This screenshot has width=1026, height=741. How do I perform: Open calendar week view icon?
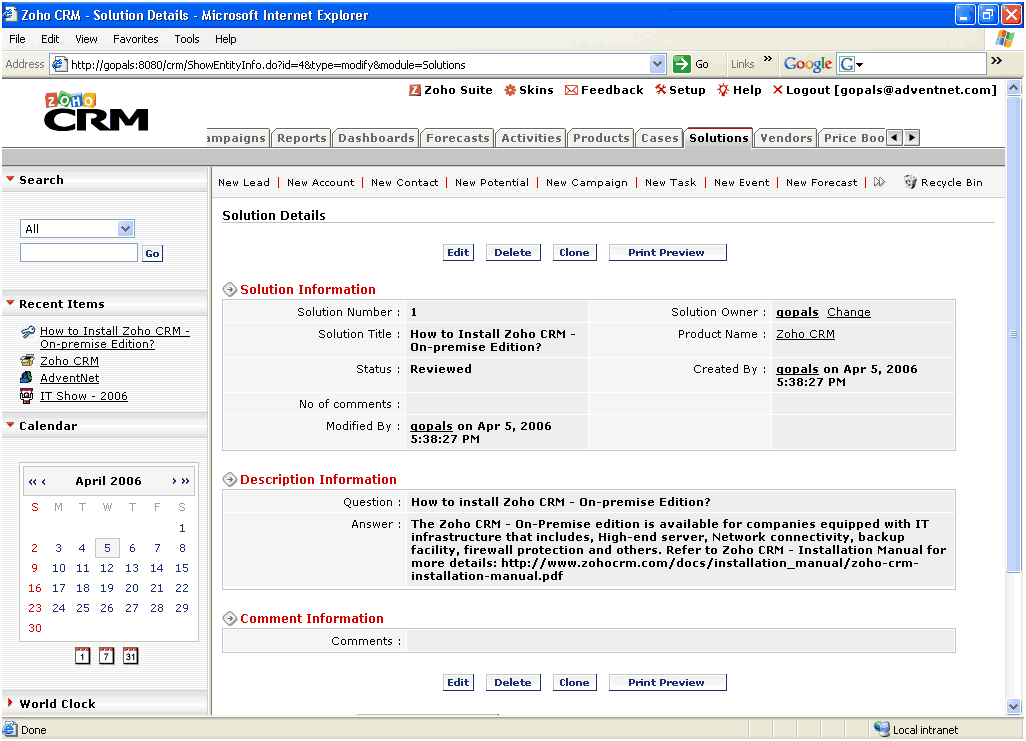click(107, 655)
